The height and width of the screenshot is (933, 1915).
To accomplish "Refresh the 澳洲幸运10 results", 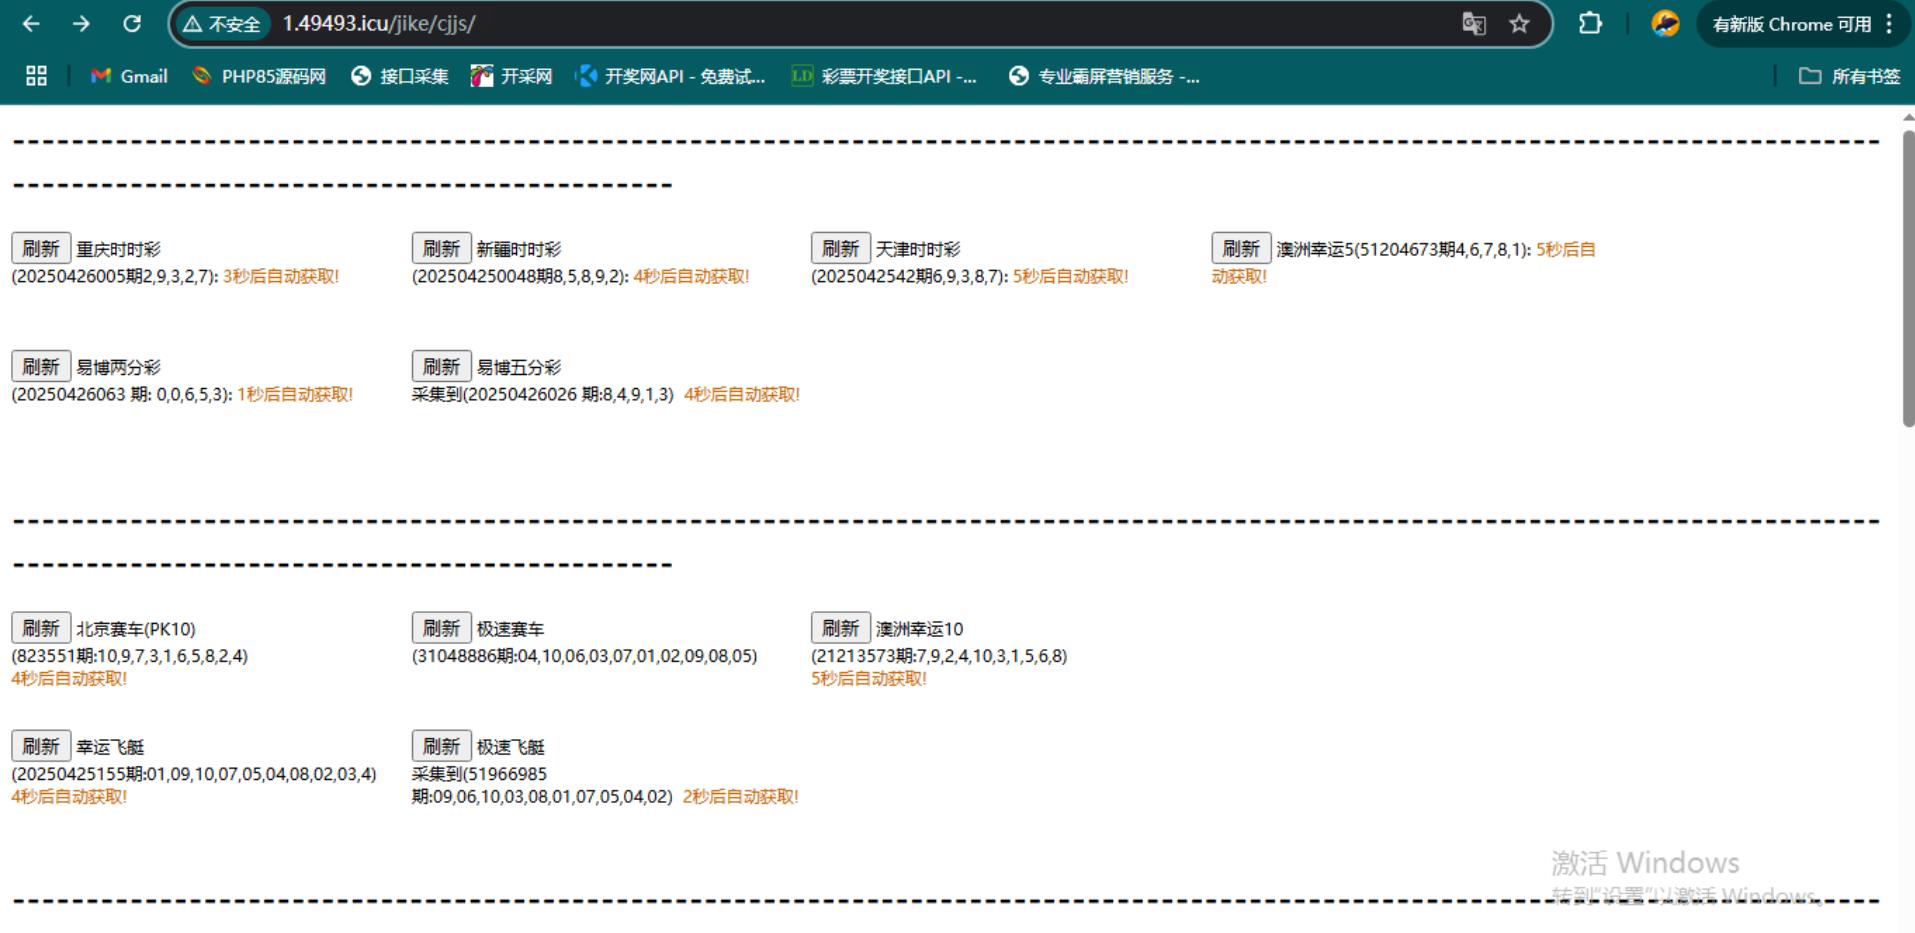I will [x=840, y=628].
